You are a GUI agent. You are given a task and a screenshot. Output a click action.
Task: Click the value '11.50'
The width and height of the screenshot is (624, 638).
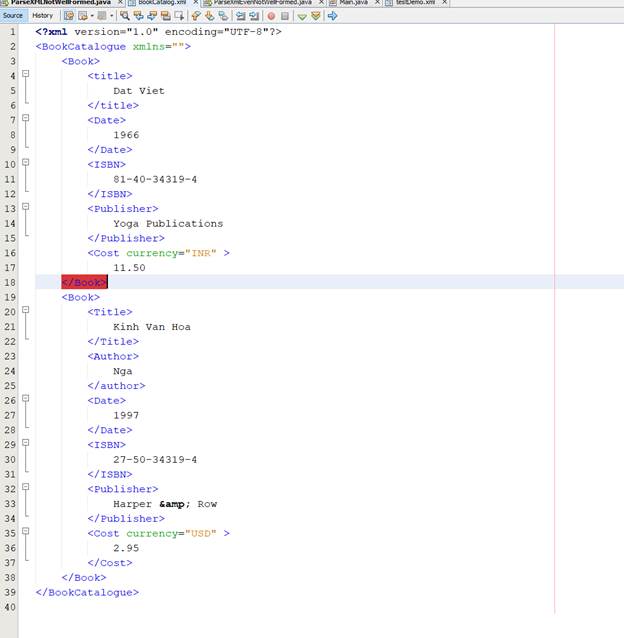coord(129,268)
